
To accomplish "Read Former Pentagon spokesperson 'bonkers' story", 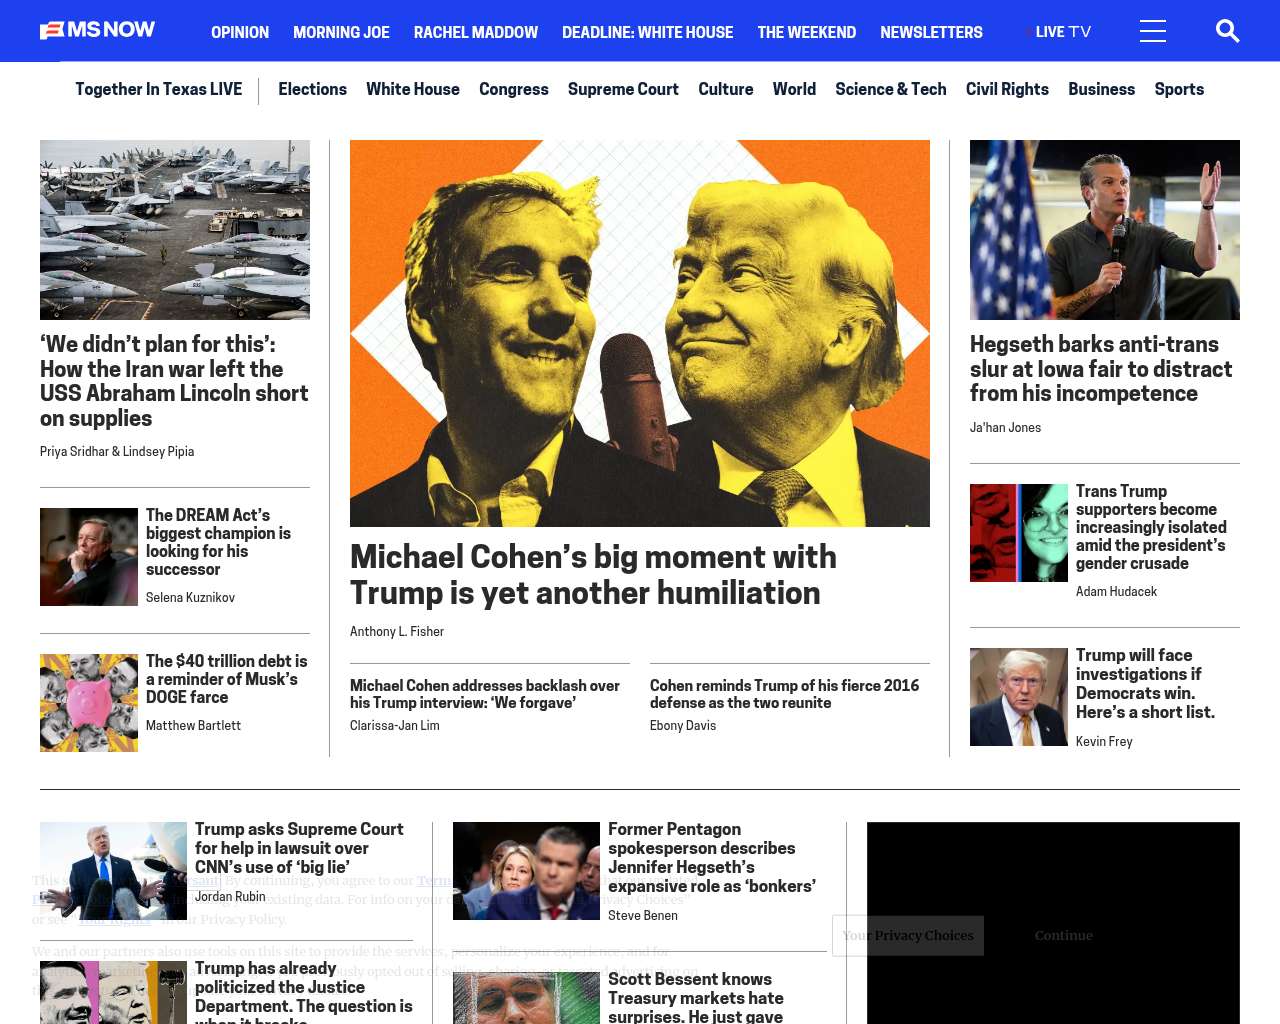I will point(712,858).
